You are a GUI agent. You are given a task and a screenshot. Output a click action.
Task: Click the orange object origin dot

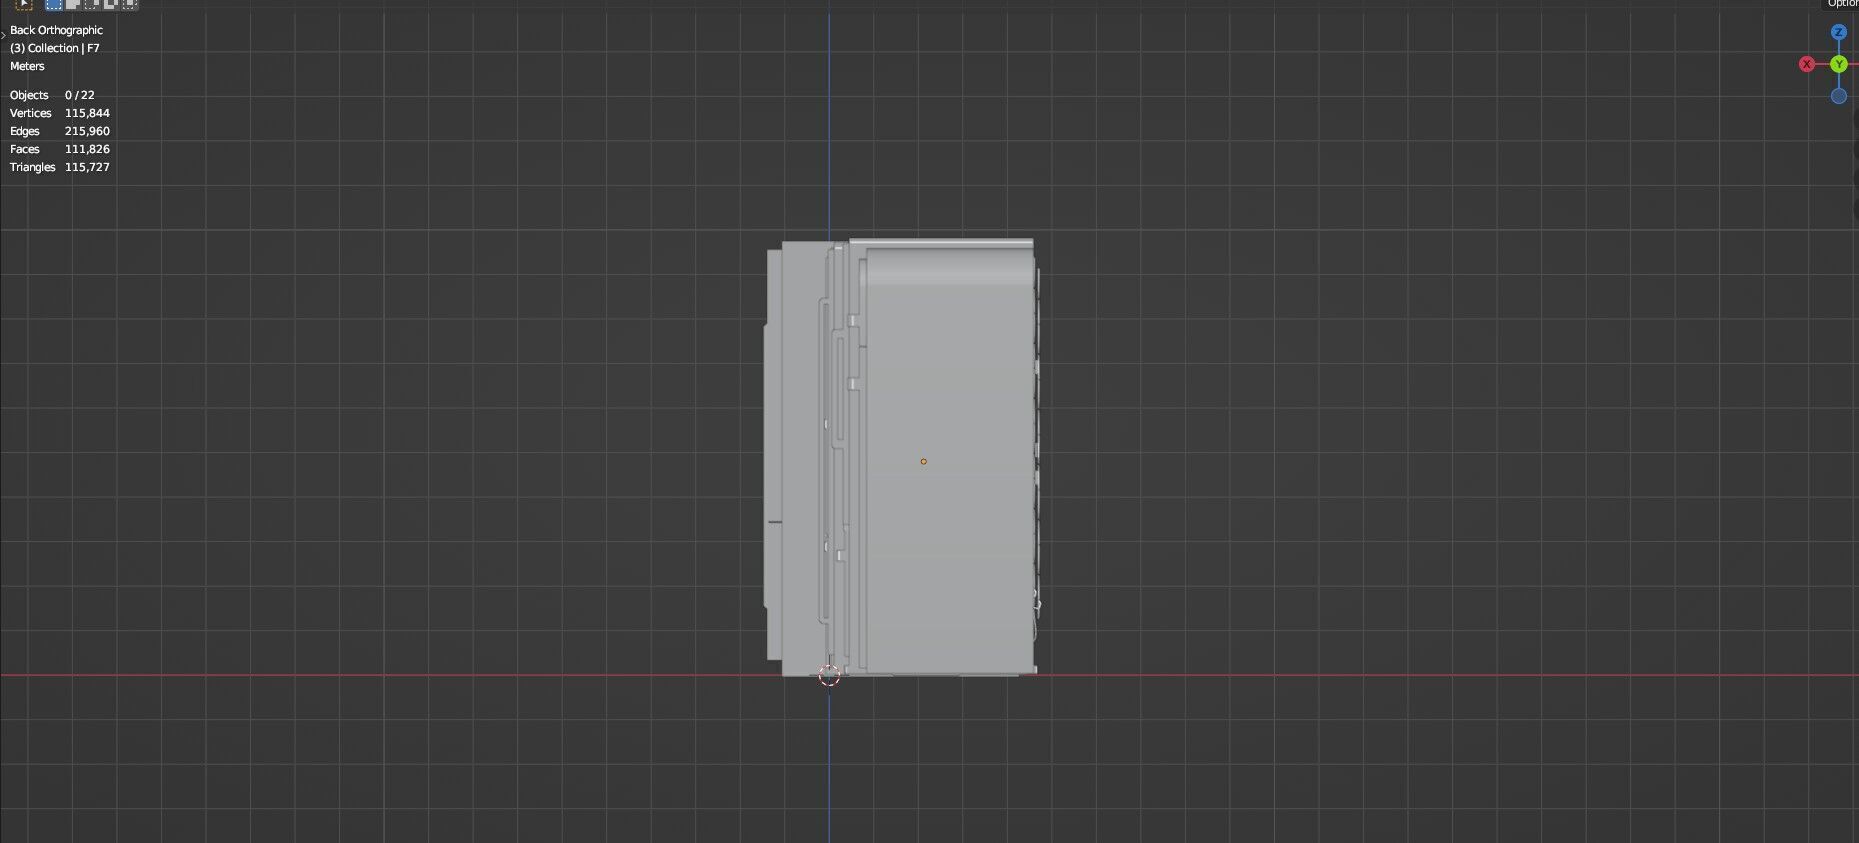click(x=923, y=461)
